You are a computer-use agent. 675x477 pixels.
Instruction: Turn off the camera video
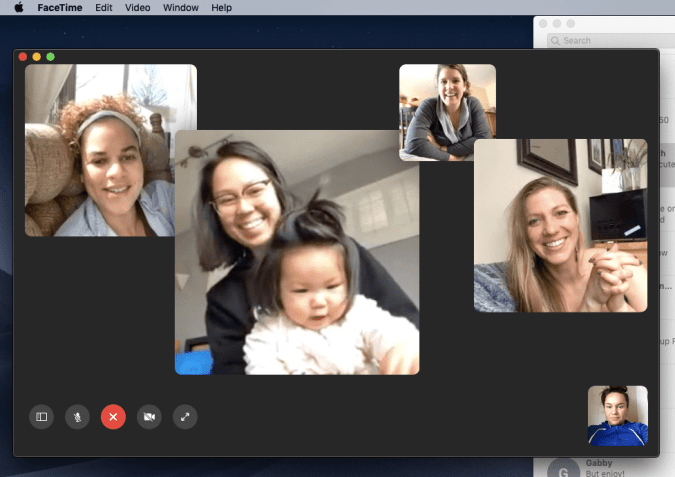pos(149,416)
